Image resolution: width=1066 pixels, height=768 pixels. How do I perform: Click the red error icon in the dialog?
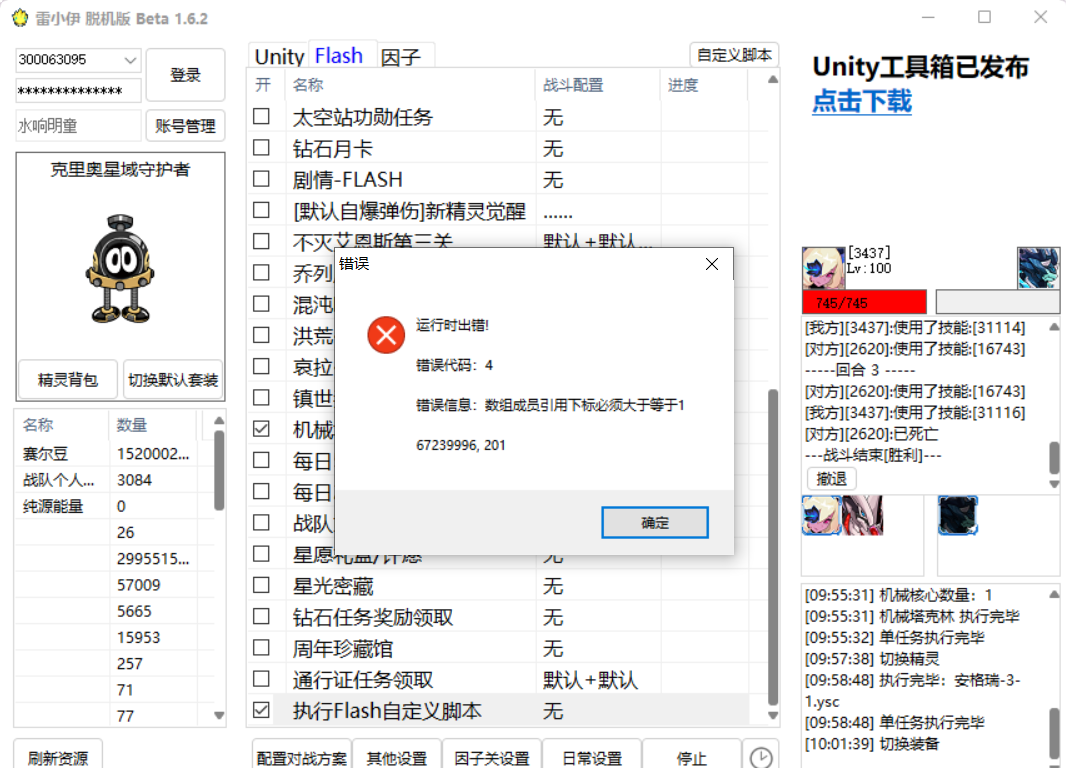(x=386, y=335)
